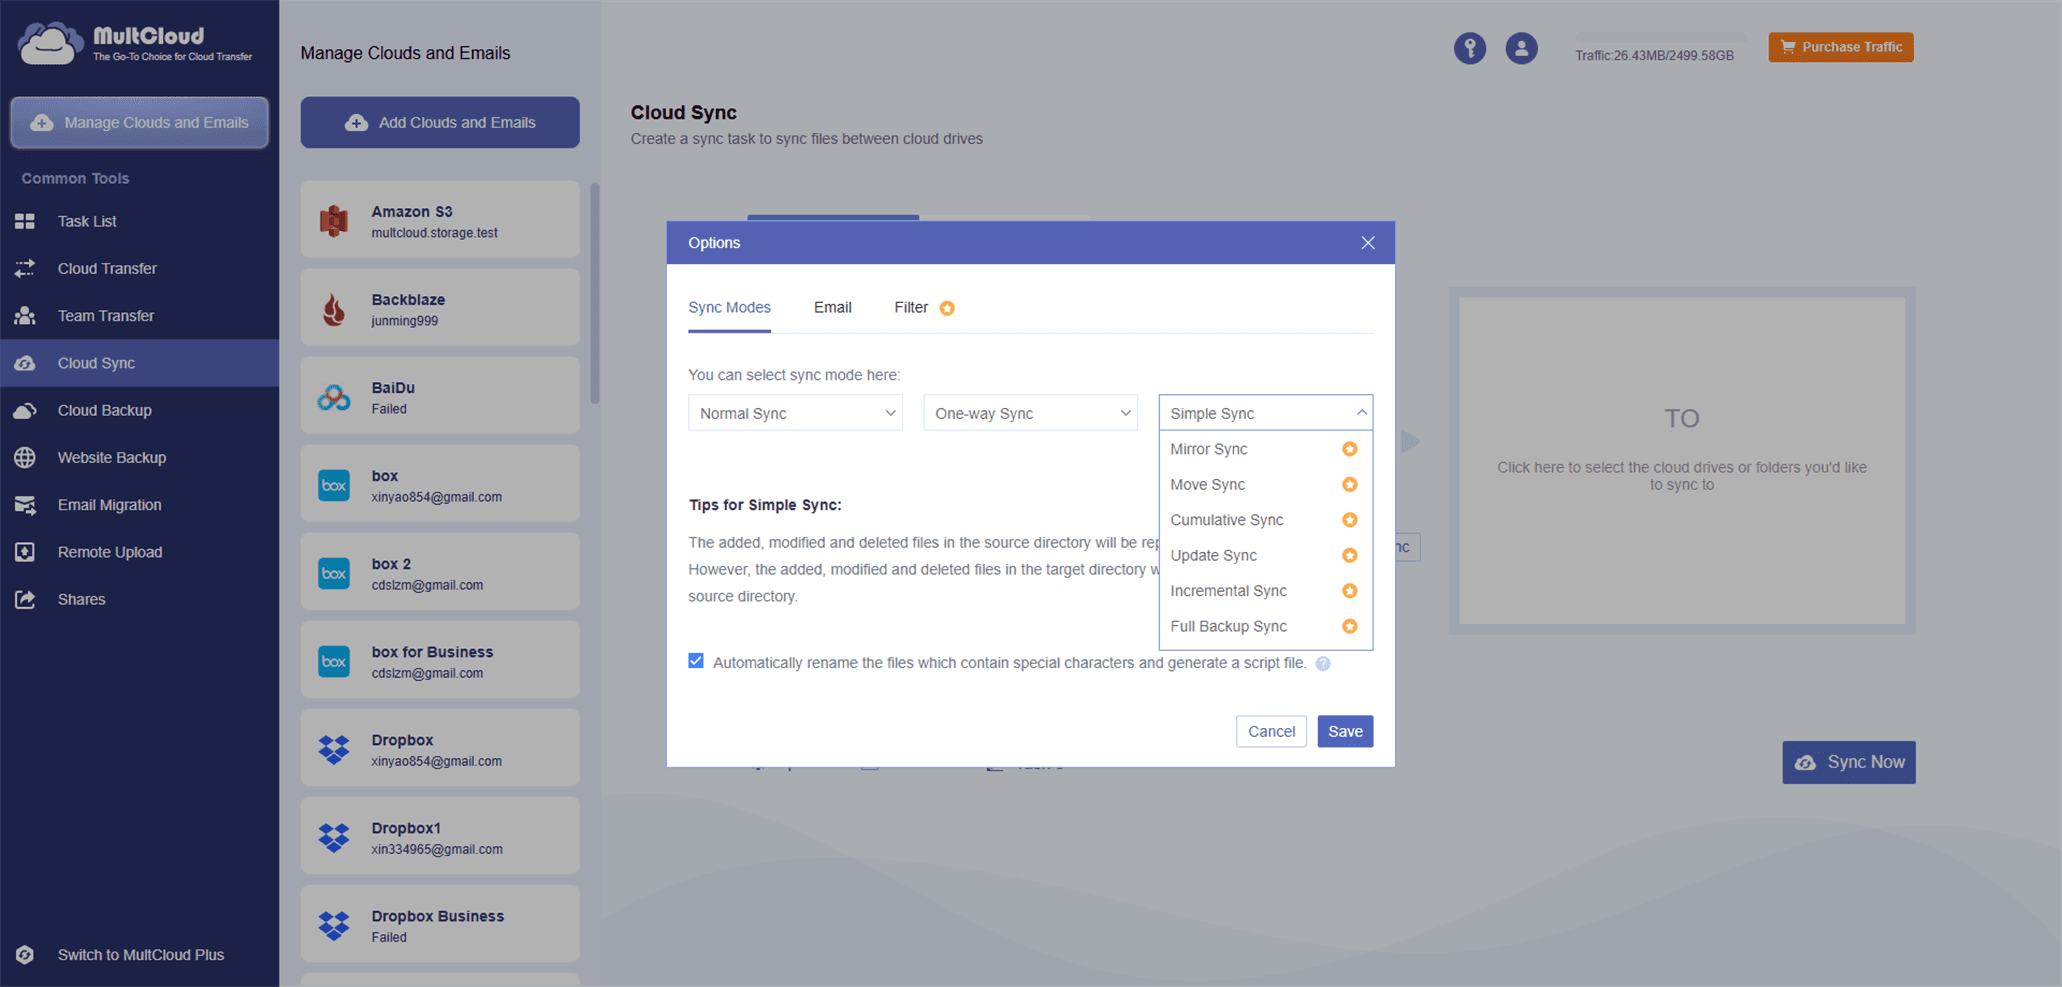Image resolution: width=2062 pixels, height=987 pixels.
Task: Click the Save button
Action: pyautogui.click(x=1345, y=732)
